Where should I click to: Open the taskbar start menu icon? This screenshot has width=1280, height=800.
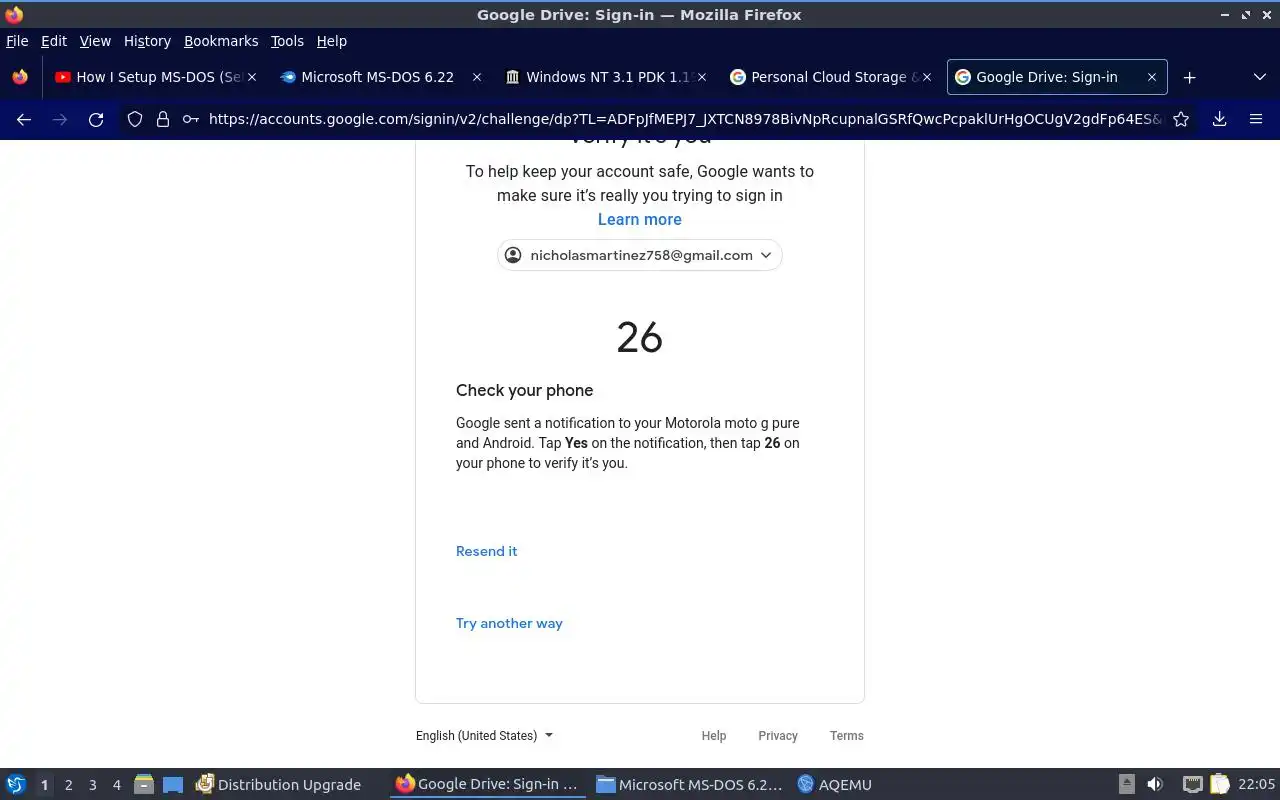click(16, 785)
